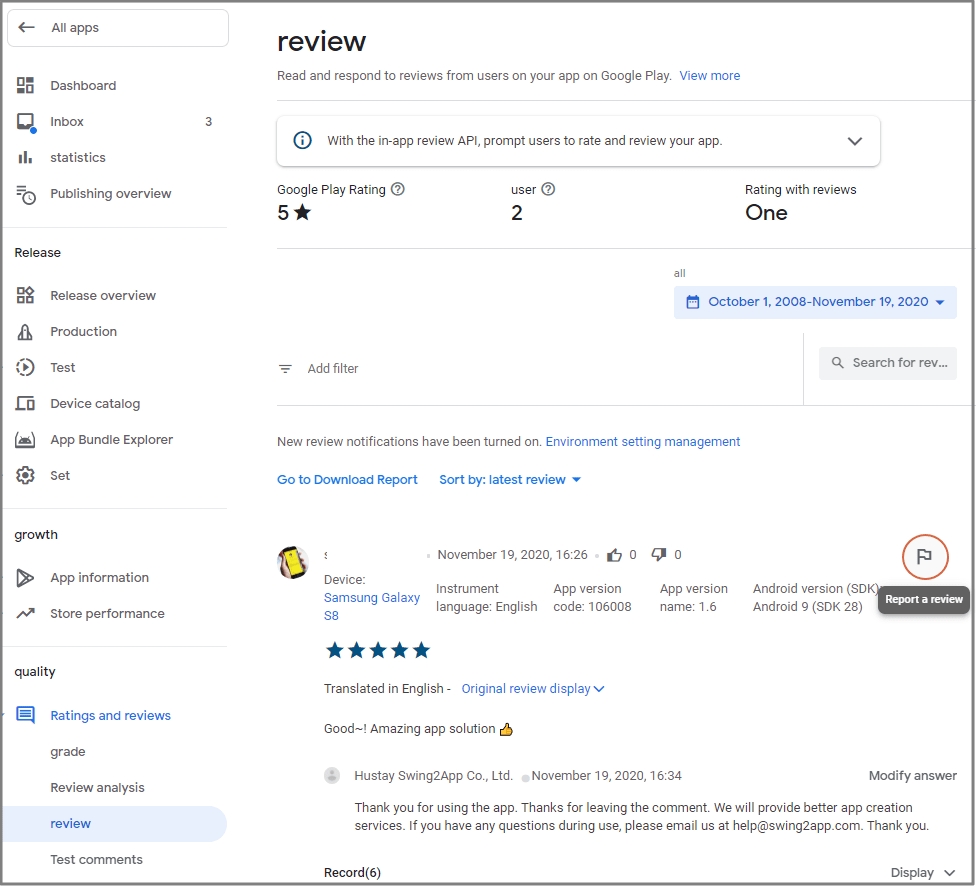976x886 pixels.
Task: Expand the Record Display chevron
Action: (x=949, y=873)
